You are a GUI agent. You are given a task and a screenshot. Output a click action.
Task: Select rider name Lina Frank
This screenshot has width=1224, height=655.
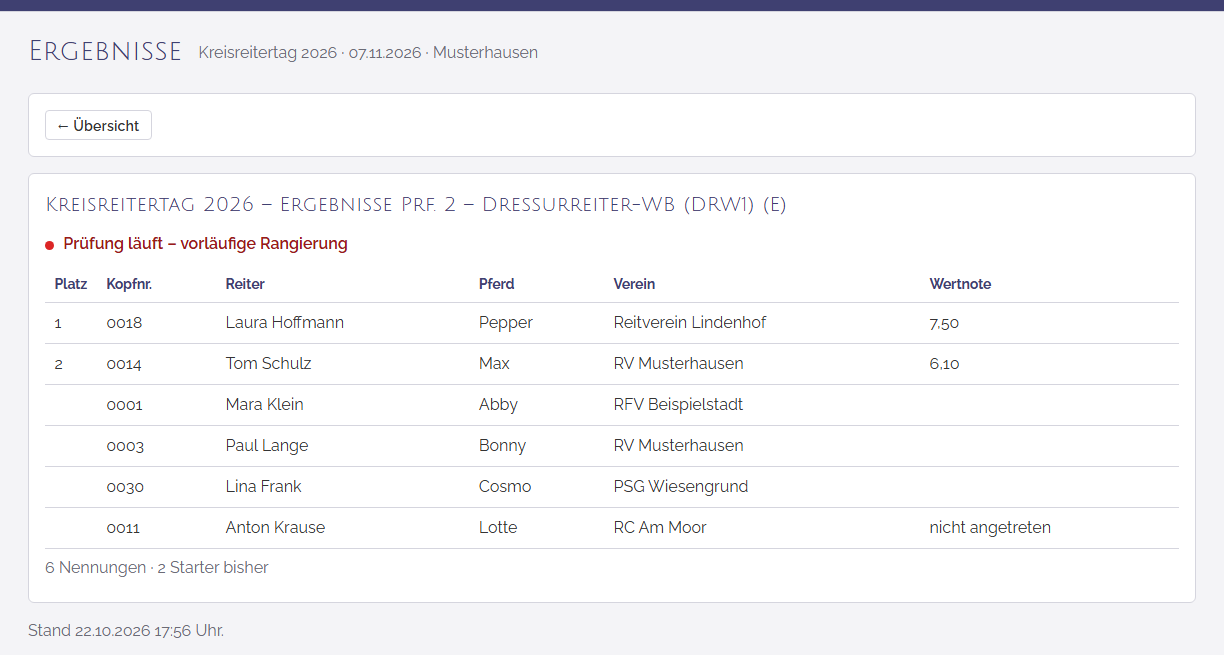point(263,487)
